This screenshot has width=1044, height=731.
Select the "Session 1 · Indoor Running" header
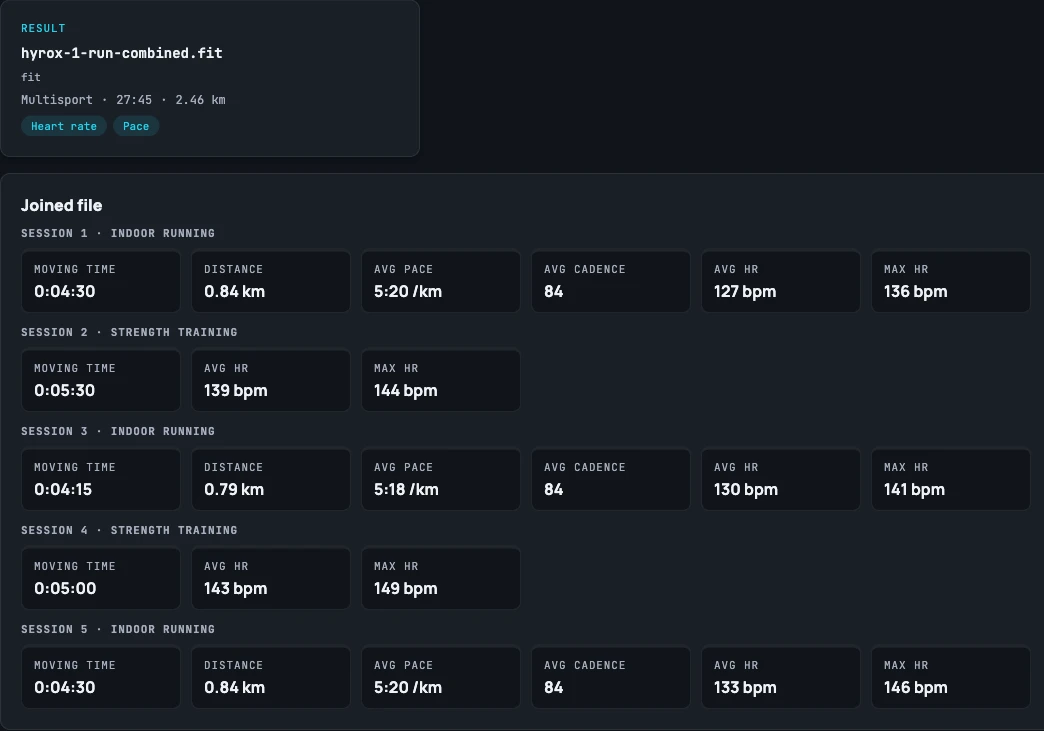pyautogui.click(x=118, y=233)
